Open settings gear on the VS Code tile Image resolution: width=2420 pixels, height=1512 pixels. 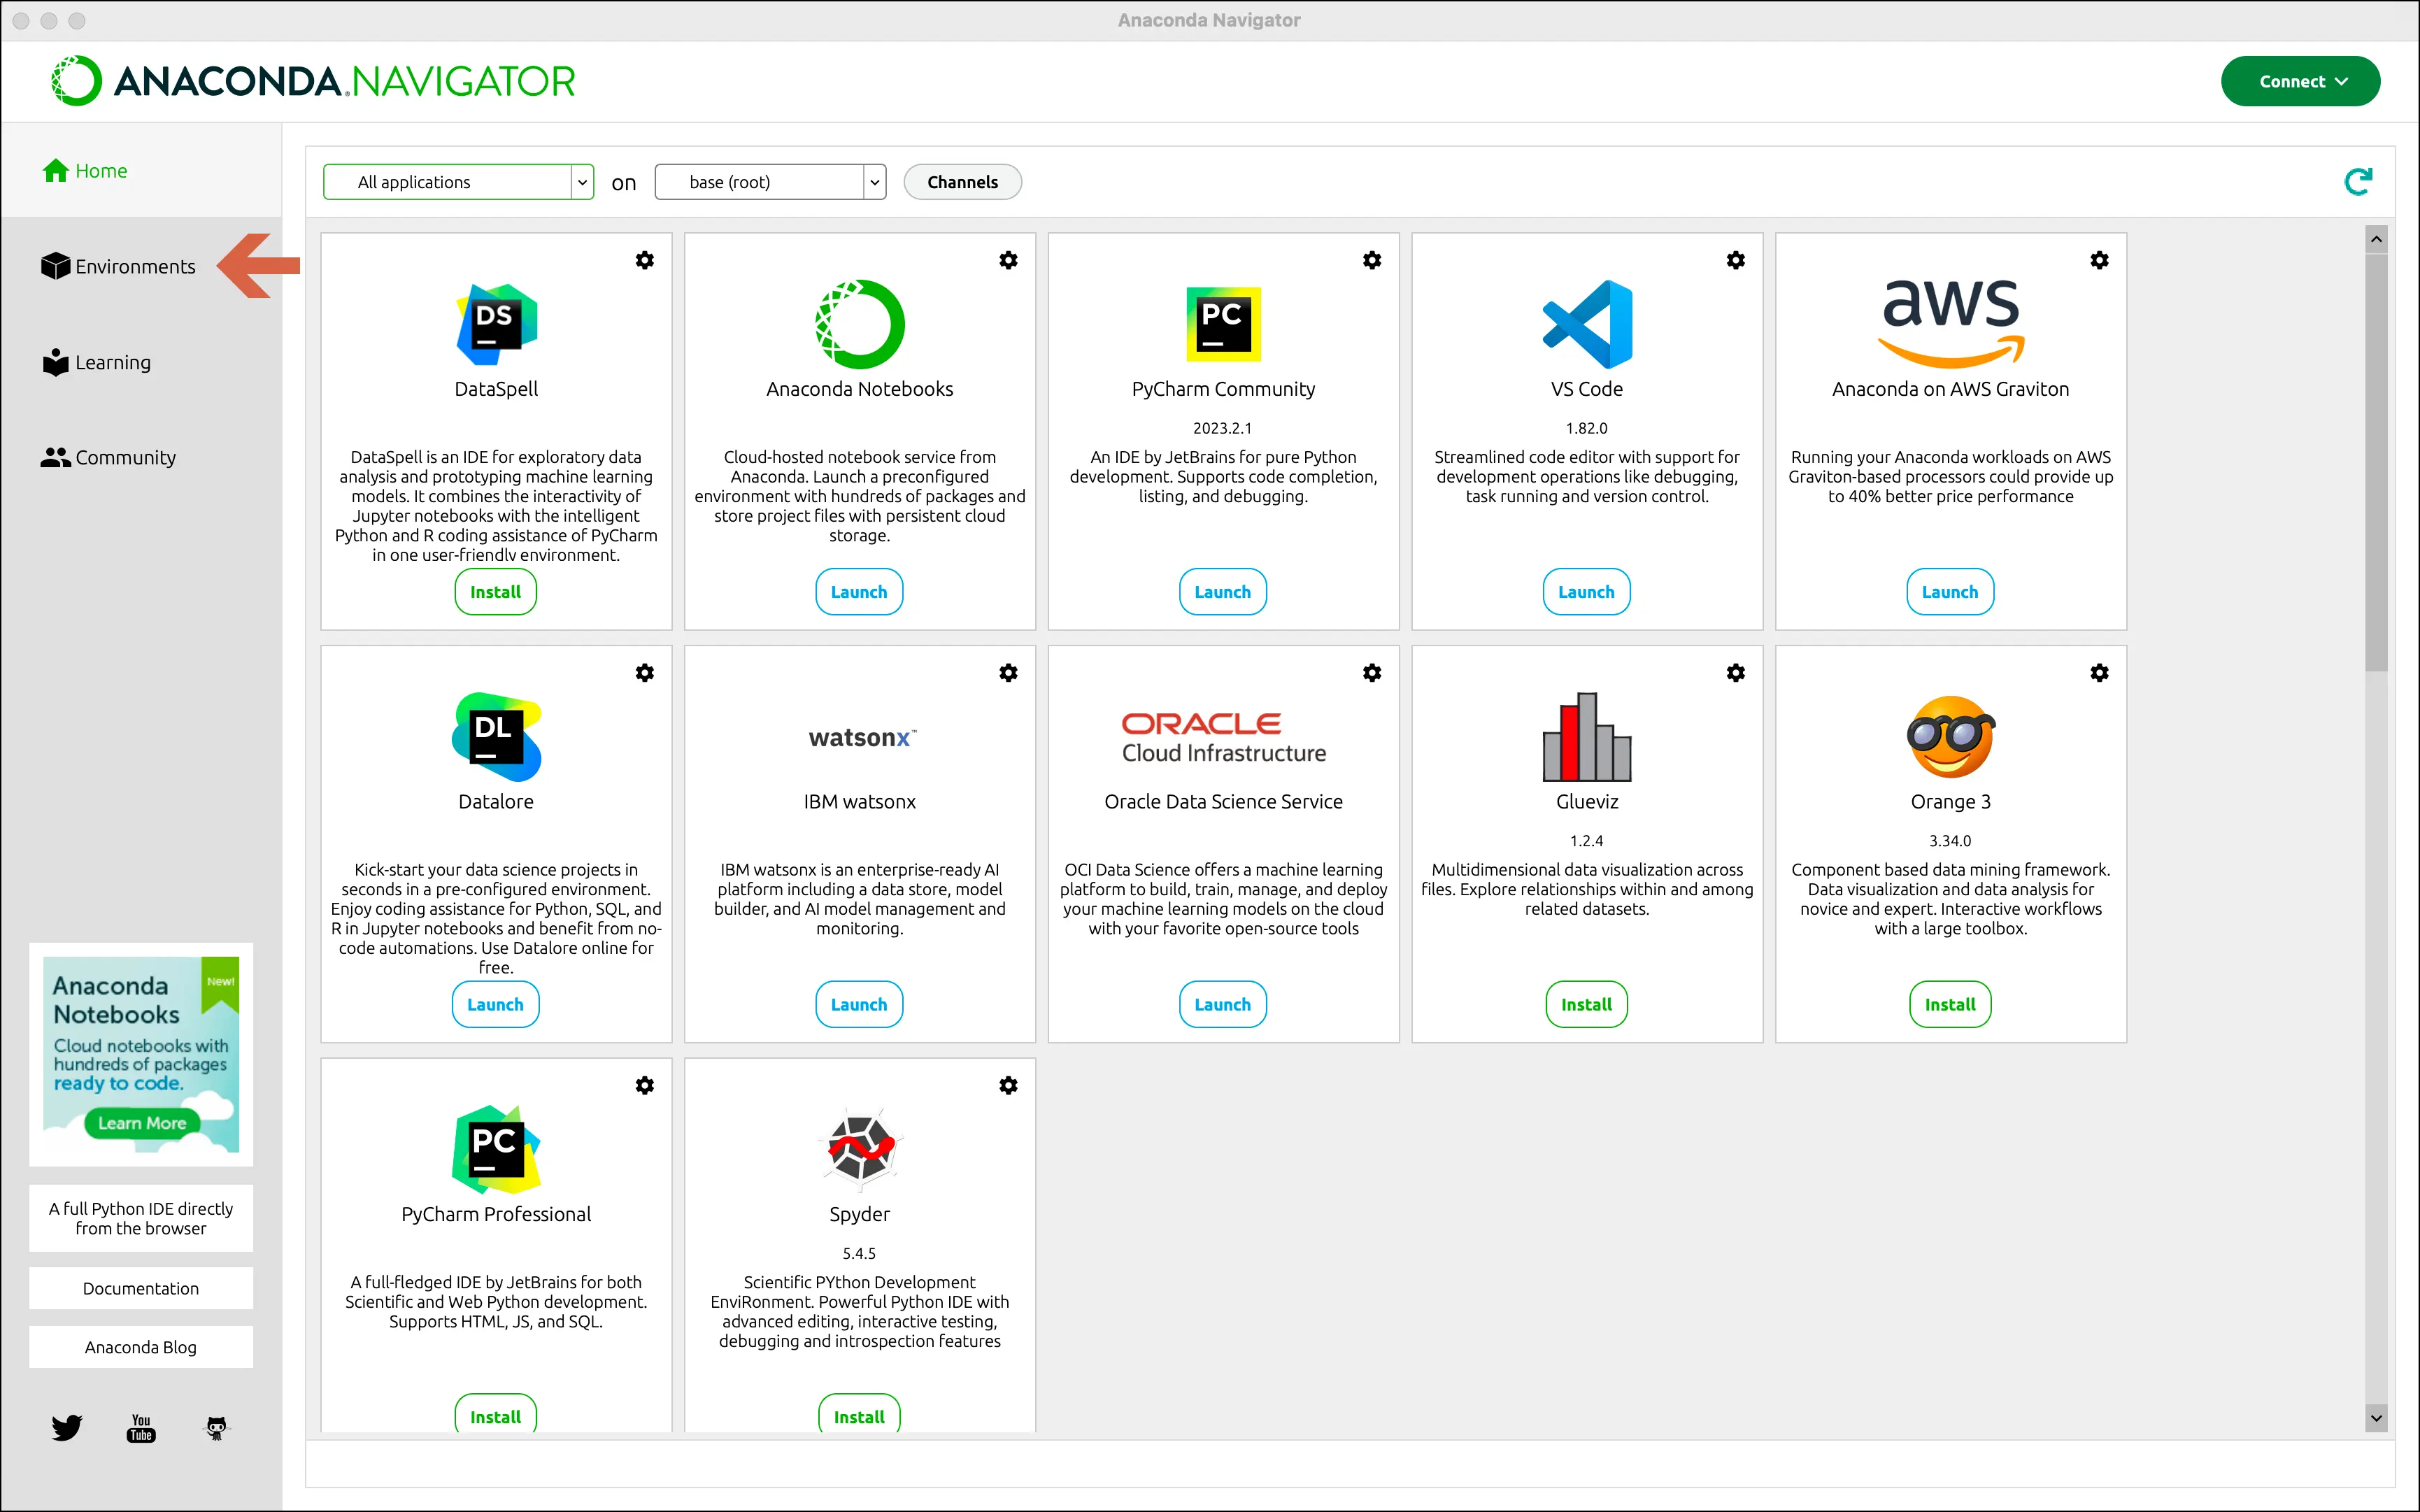1736,260
